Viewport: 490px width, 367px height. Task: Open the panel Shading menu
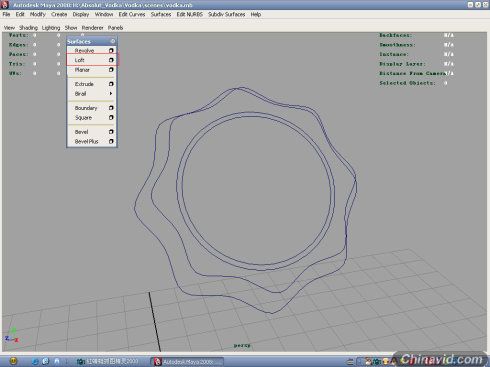(28, 28)
